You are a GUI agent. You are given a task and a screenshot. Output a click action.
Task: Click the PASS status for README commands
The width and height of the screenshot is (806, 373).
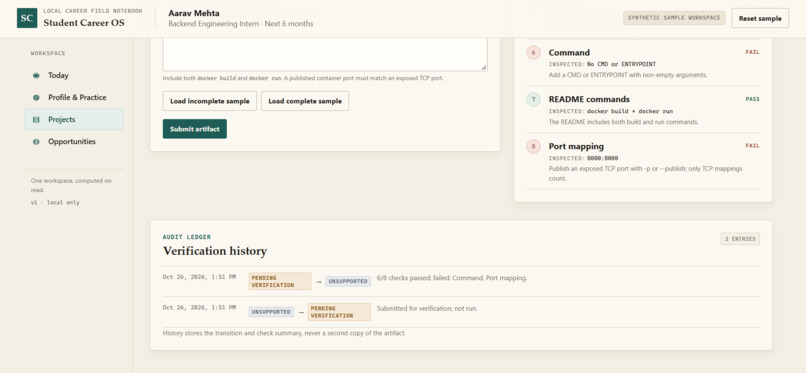point(753,99)
